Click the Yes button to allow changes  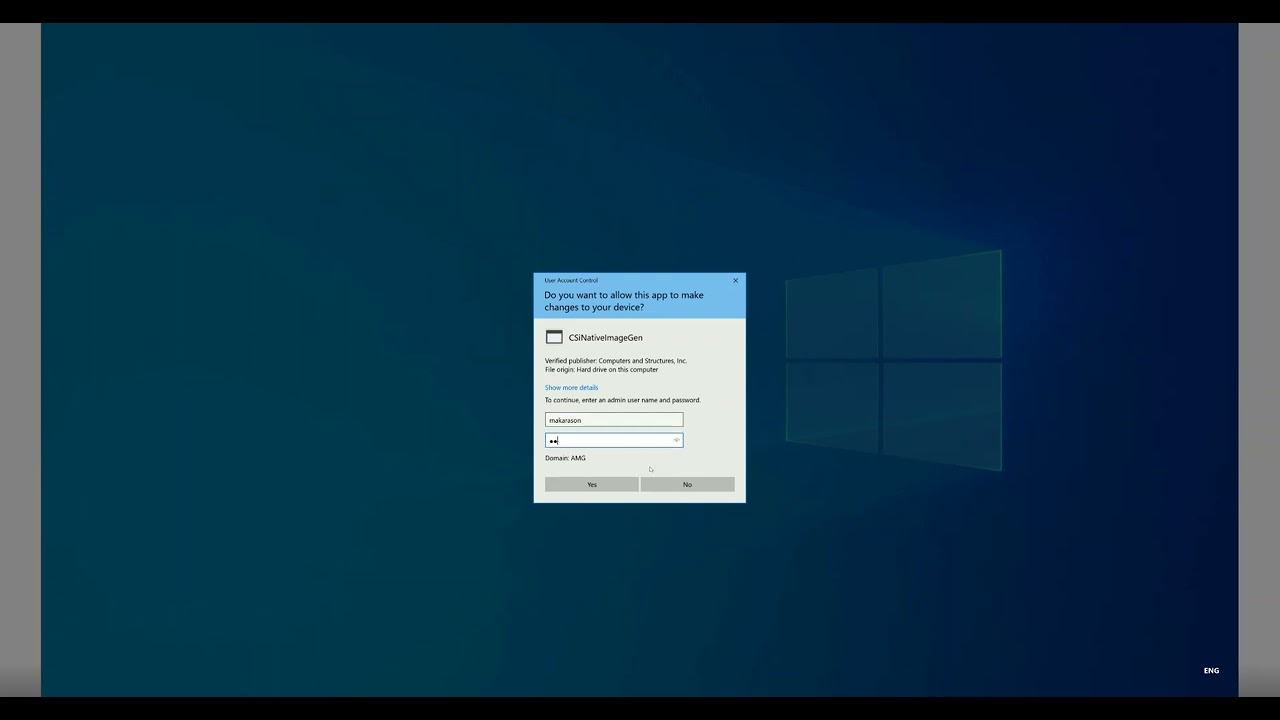tap(591, 484)
